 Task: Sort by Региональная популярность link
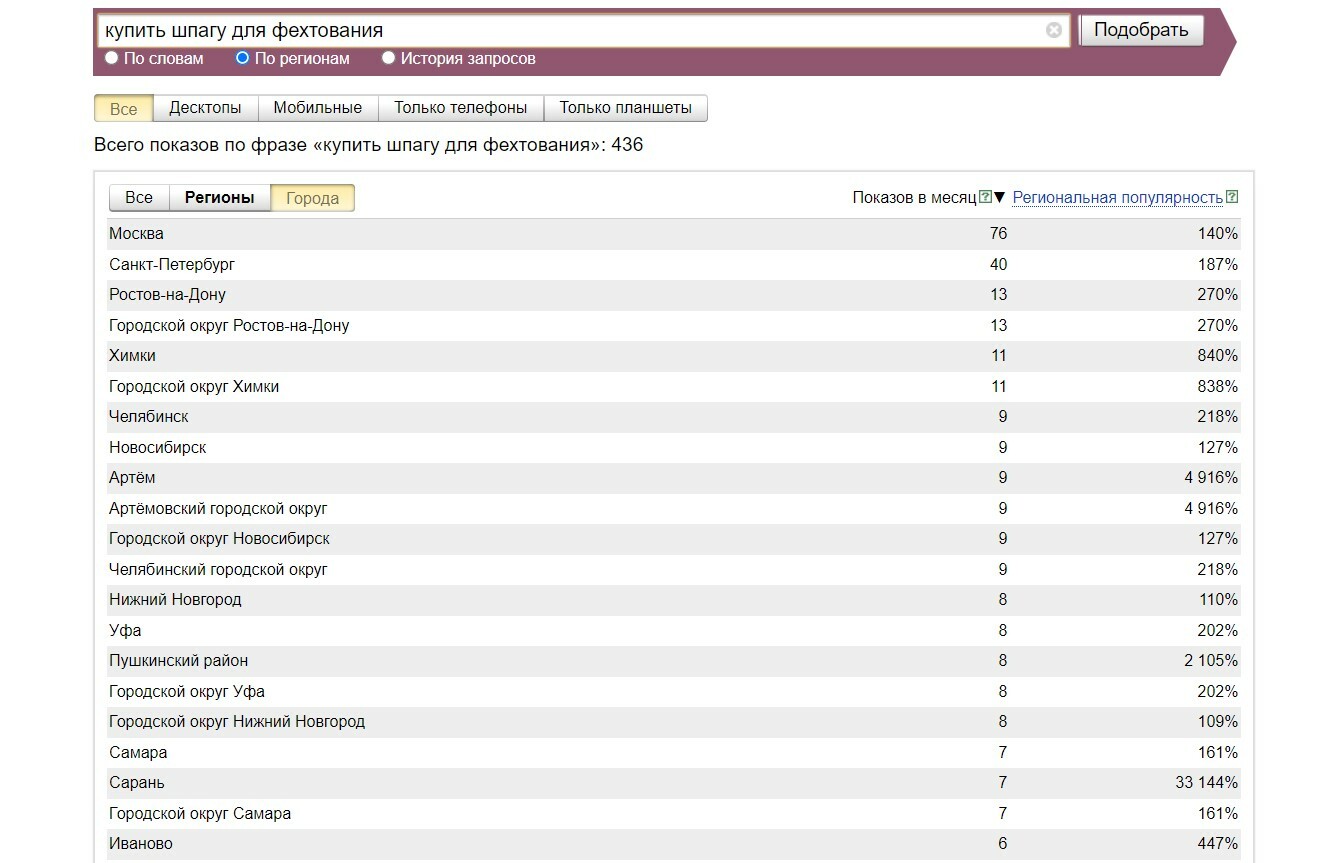coord(1117,198)
